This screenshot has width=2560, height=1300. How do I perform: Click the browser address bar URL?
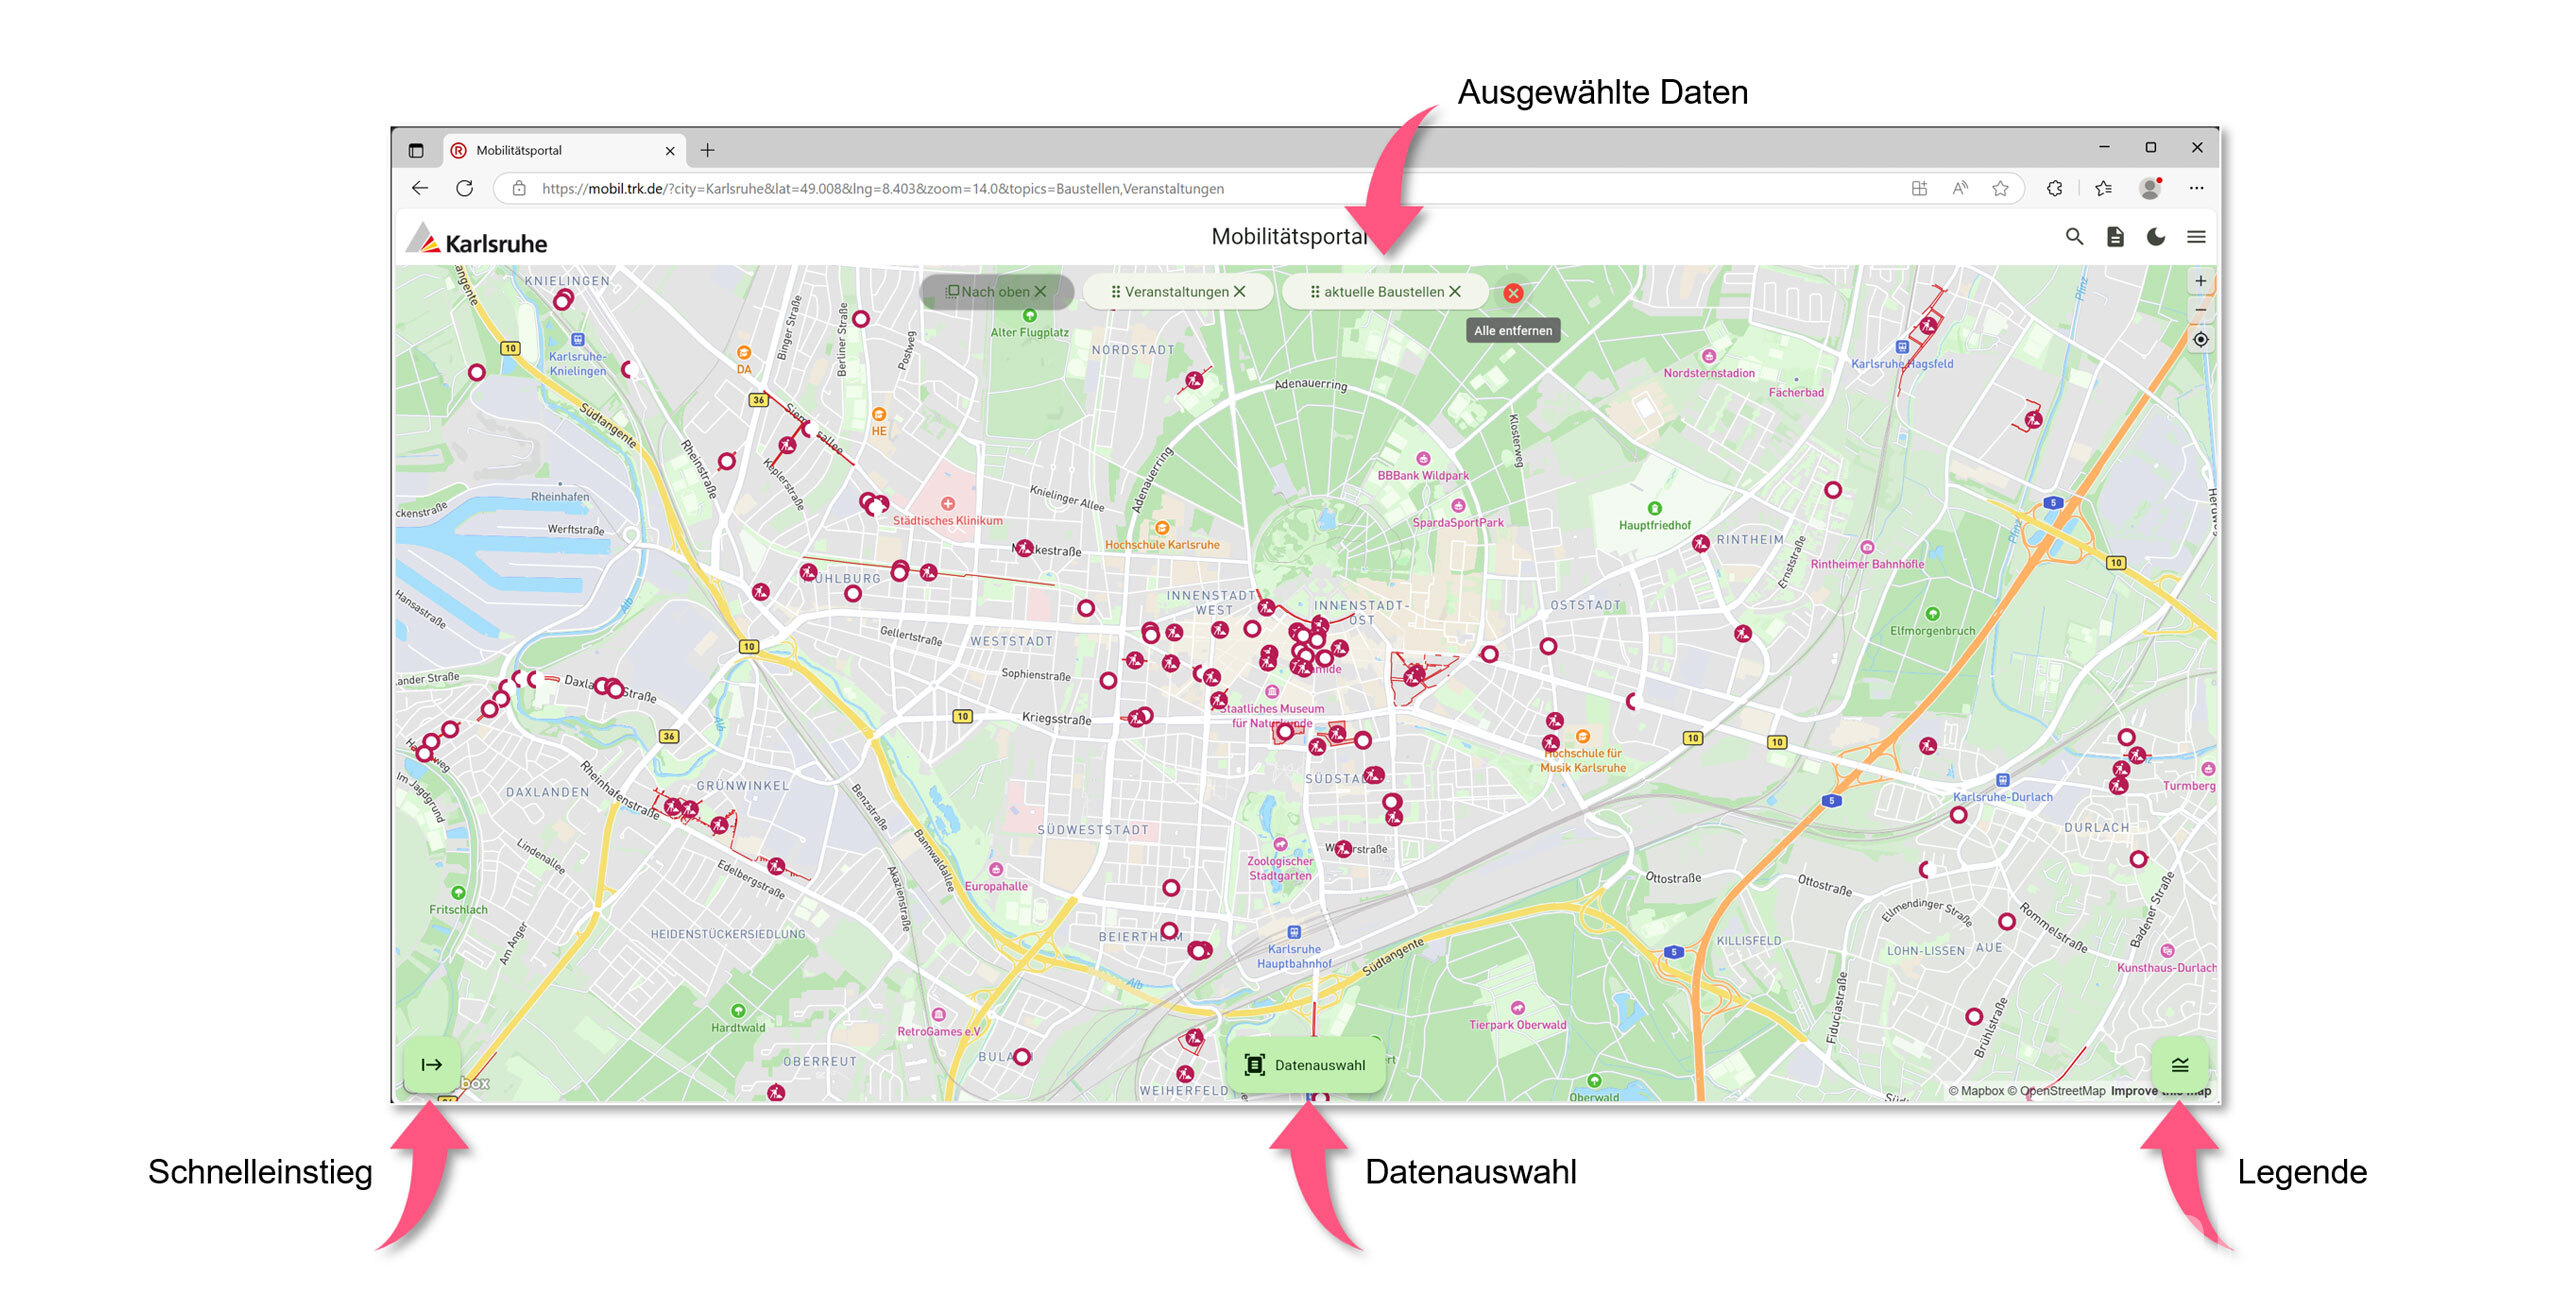pyautogui.click(x=1000, y=189)
